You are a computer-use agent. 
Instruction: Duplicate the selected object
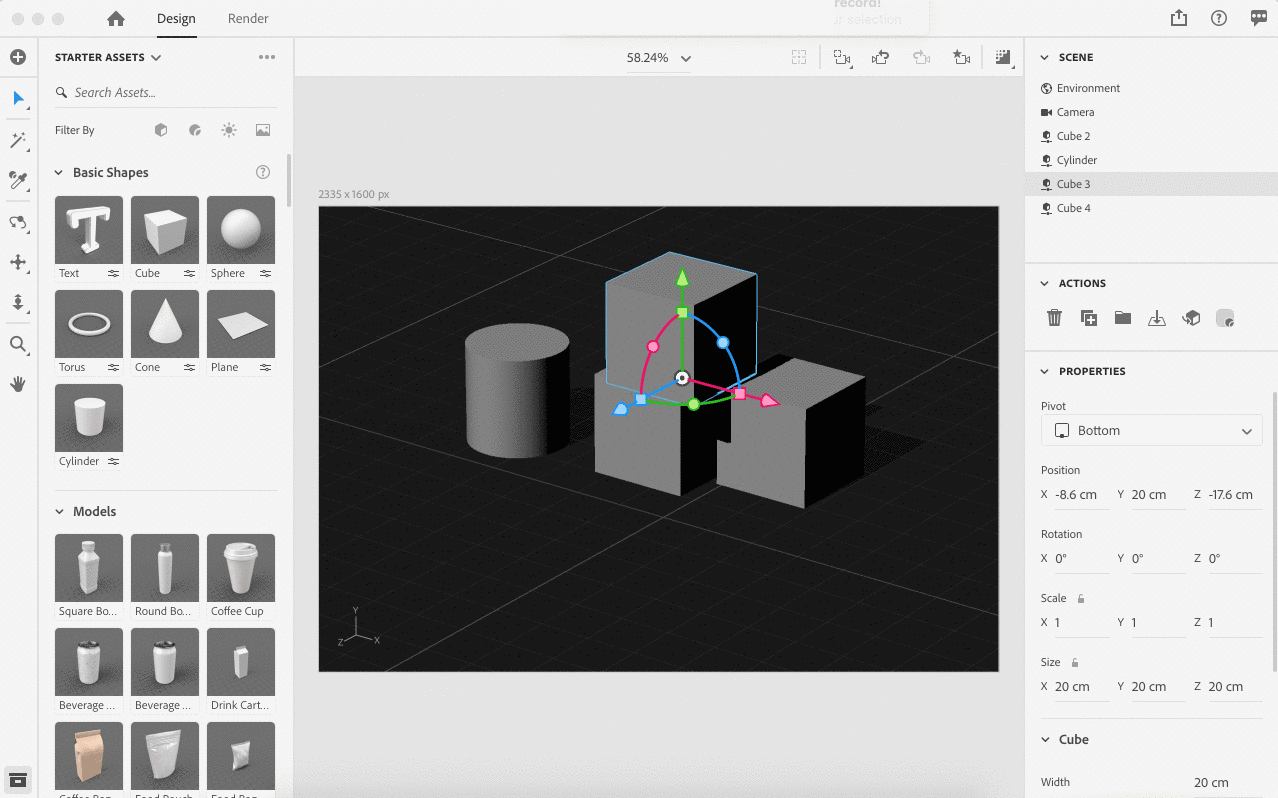(1089, 318)
